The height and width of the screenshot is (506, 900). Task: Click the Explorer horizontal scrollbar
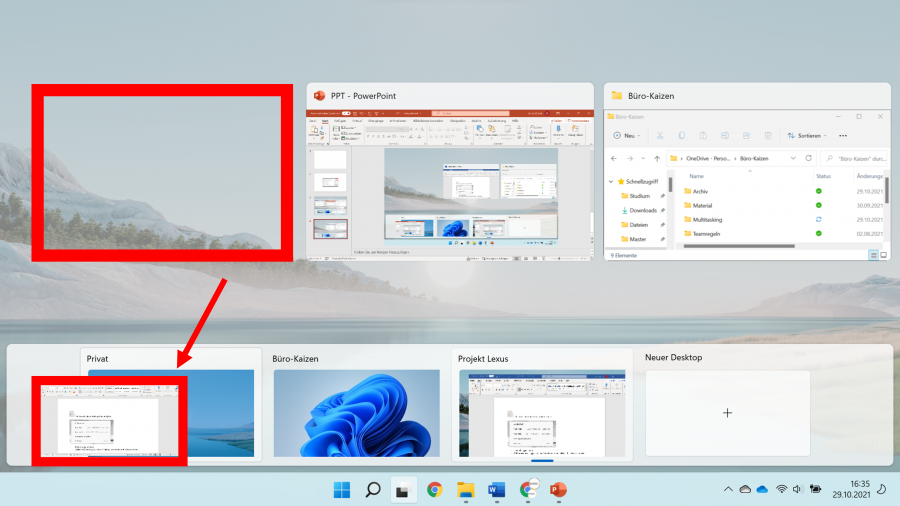tap(739, 247)
